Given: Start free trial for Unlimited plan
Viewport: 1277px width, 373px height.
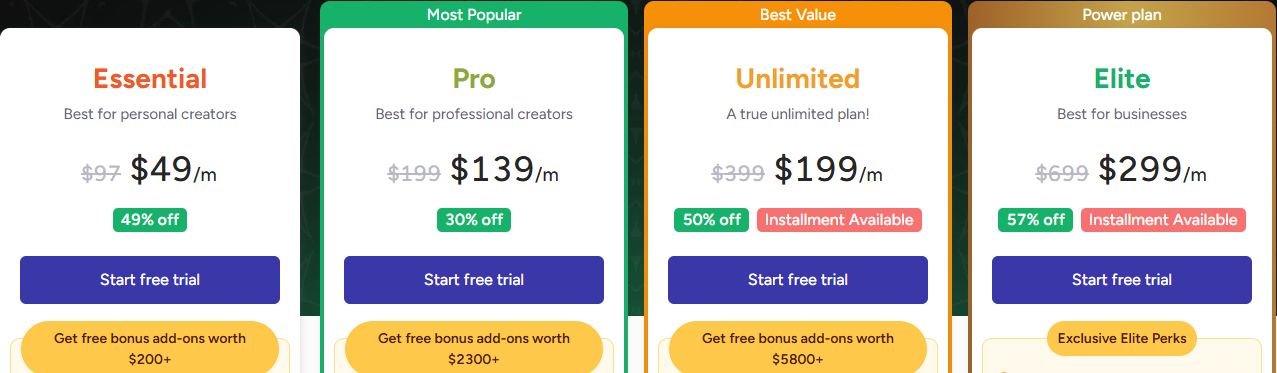Looking at the screenshot, I should (x=798, y=280).
